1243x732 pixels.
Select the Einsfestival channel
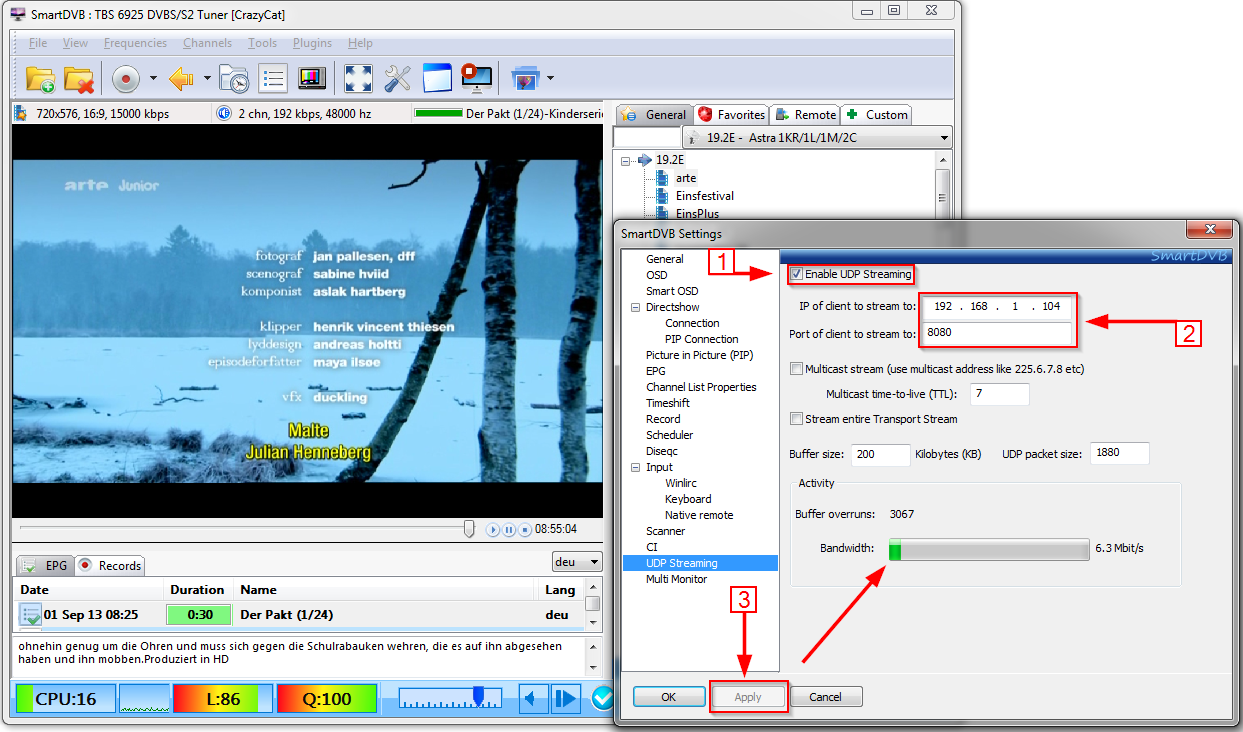(x=704, y=196)
